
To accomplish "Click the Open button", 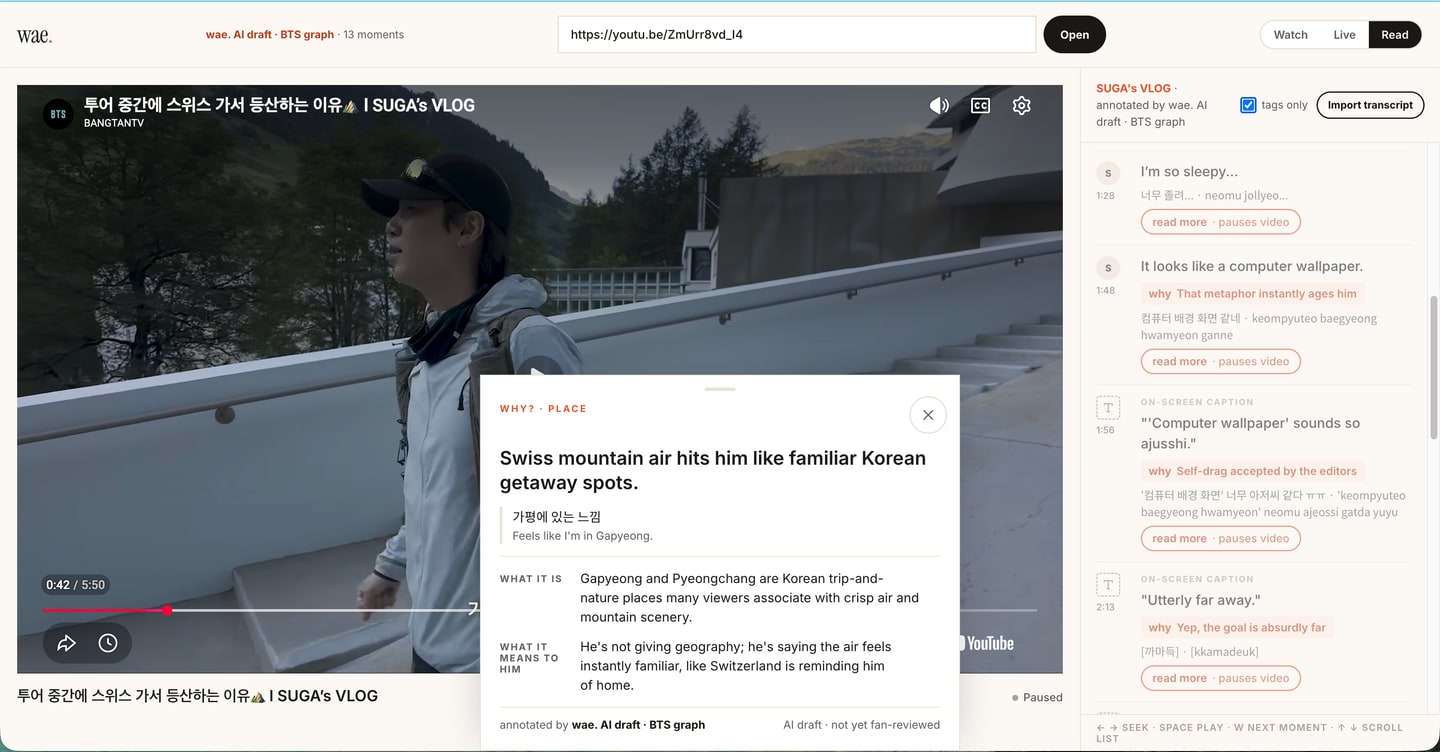I will 1074,34.
